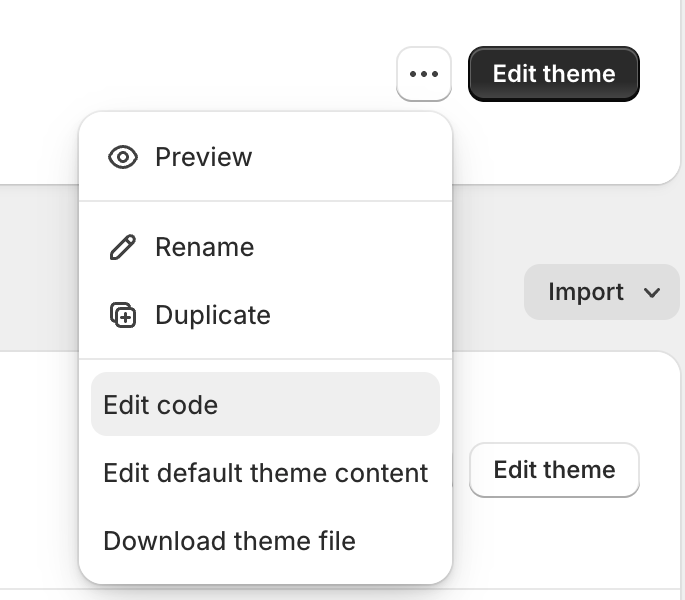The height and width of the screenshot is (600, 685).
Task: Open the three-dots more actions button
Action: point(424,74)
